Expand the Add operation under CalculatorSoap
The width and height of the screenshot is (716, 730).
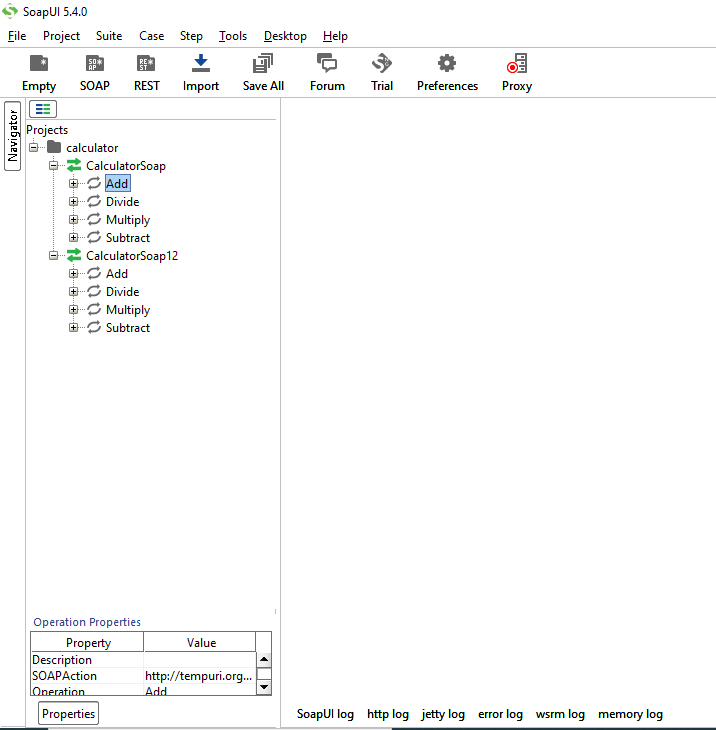73,183
